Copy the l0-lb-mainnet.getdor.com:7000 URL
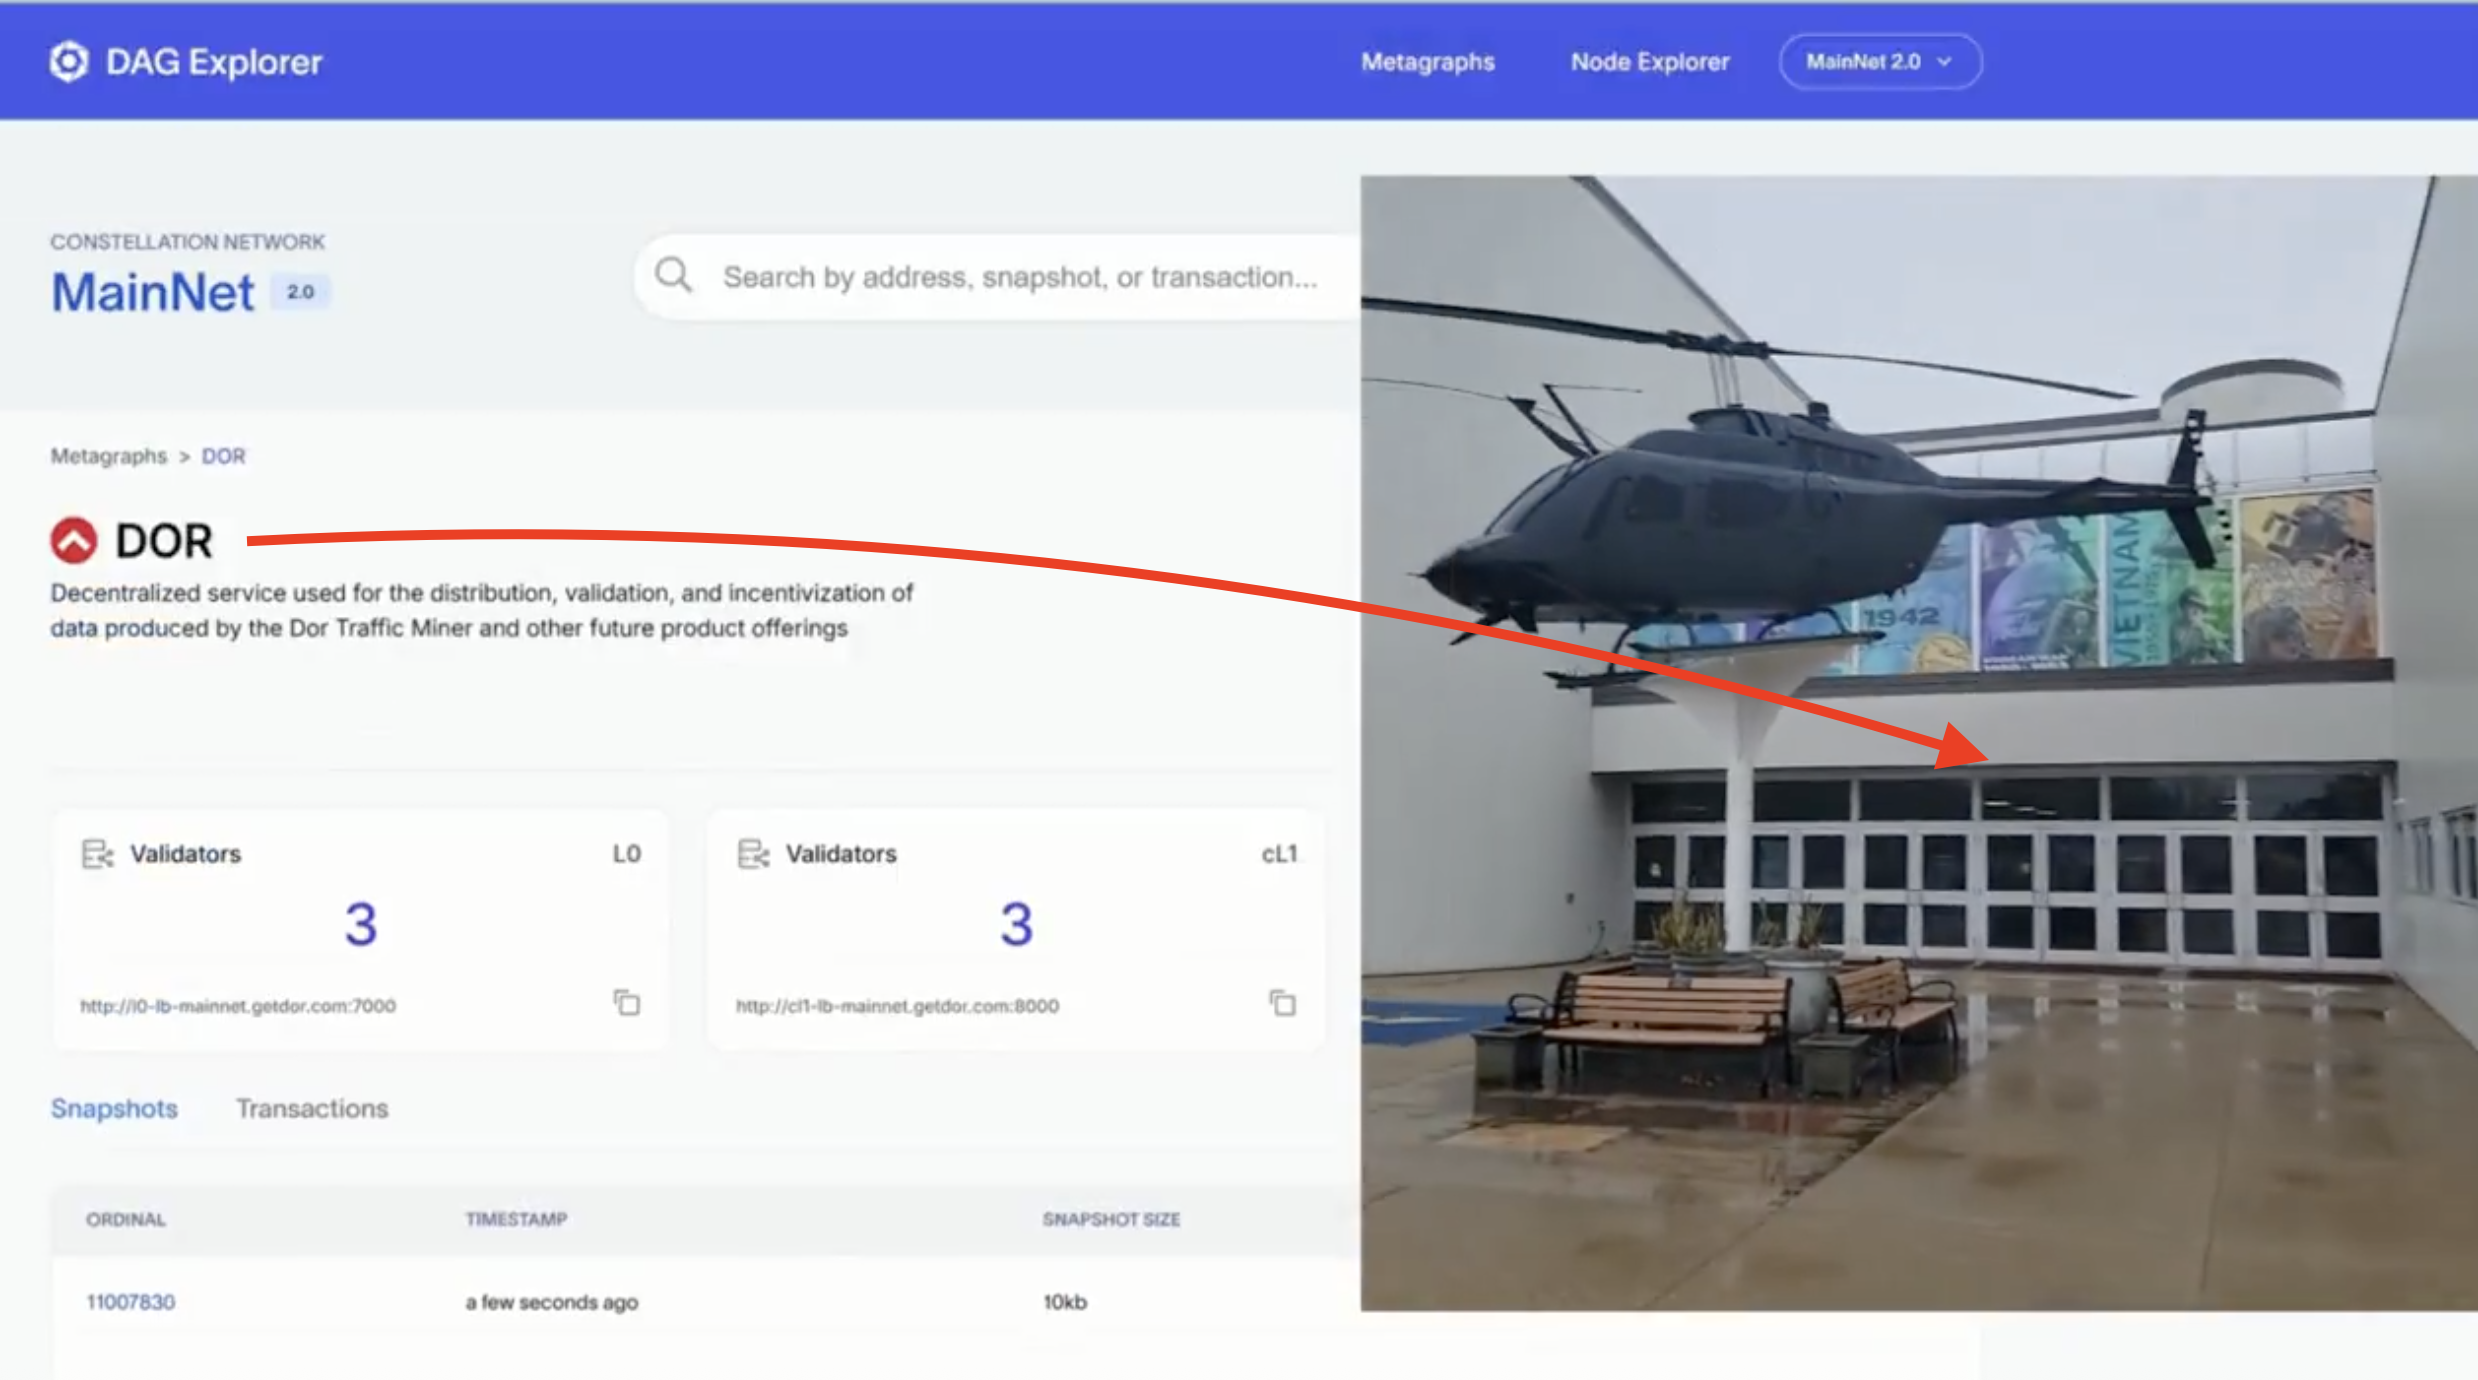2478x1380 pixels. [626, 1002]
